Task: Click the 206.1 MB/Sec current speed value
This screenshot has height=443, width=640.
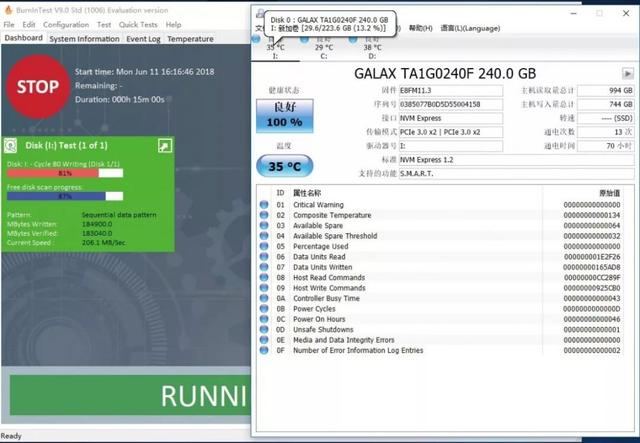Action: pos(104,243)
